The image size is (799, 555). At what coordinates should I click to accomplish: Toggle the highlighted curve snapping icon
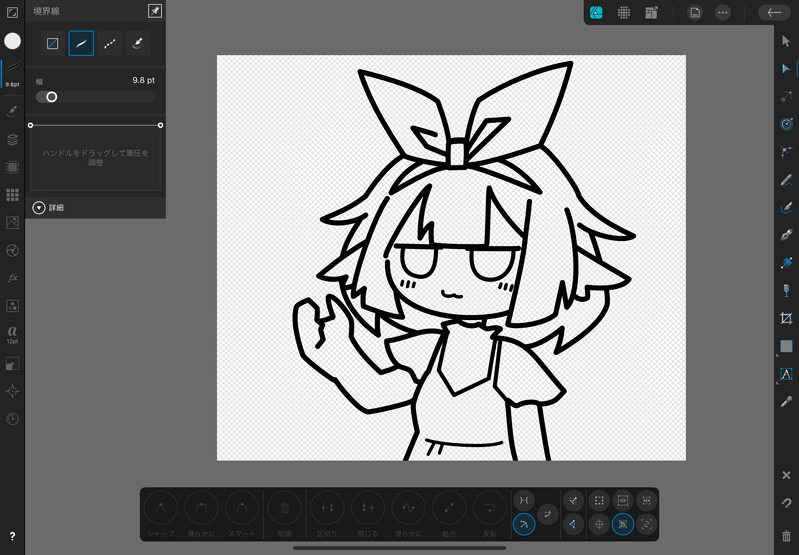(524, 524)
